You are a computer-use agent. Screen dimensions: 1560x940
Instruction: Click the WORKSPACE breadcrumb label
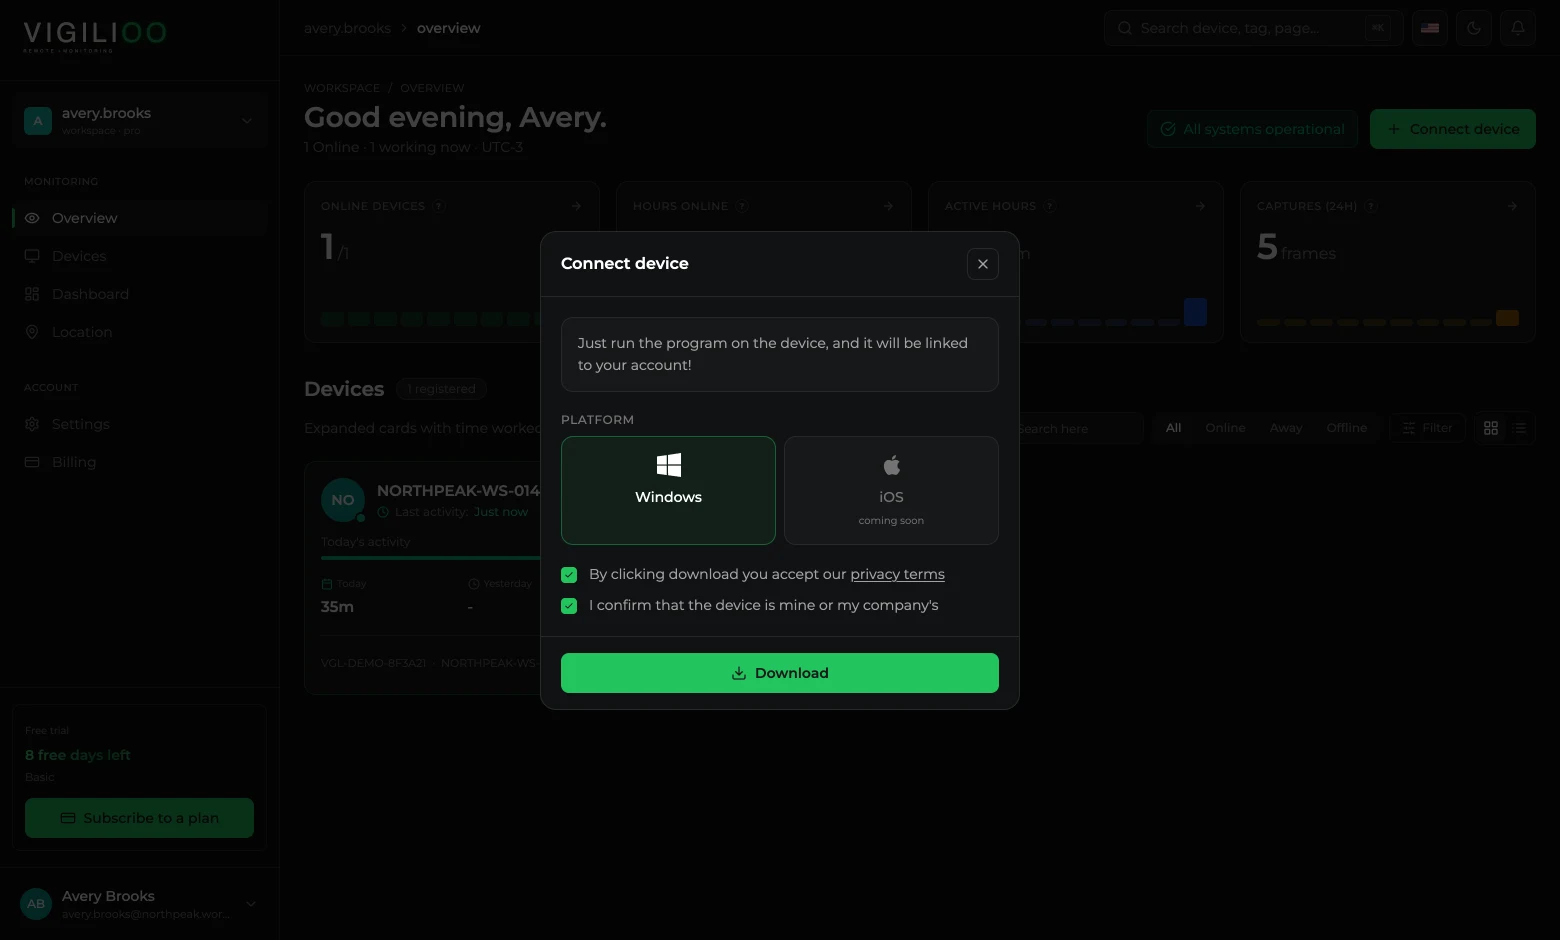[x=342, y=88]
